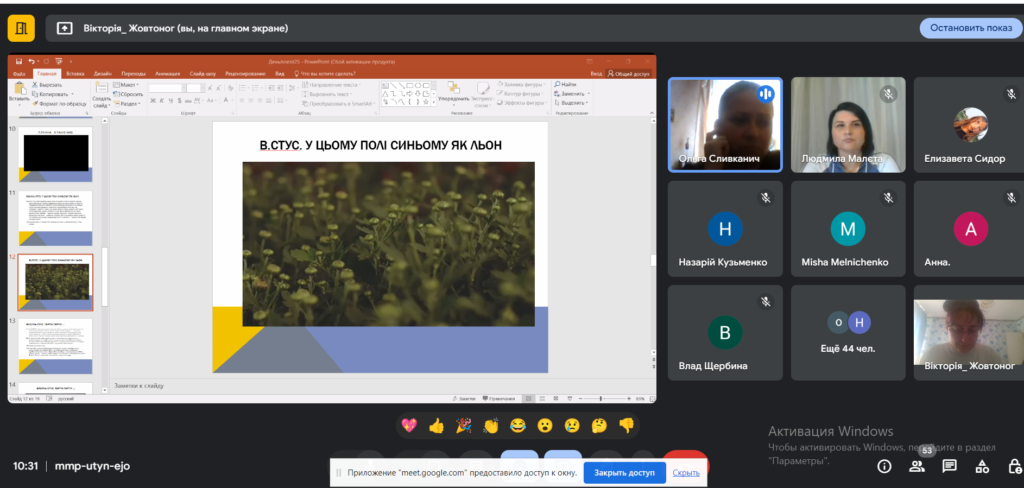
Task: Open the Activities shapes icon
Action: point(982,466)
